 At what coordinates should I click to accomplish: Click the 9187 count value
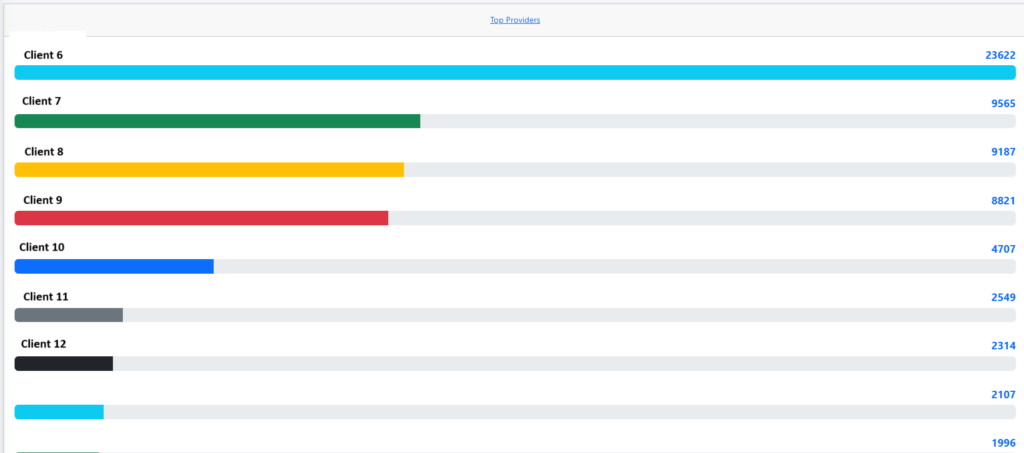(1003, 152)
